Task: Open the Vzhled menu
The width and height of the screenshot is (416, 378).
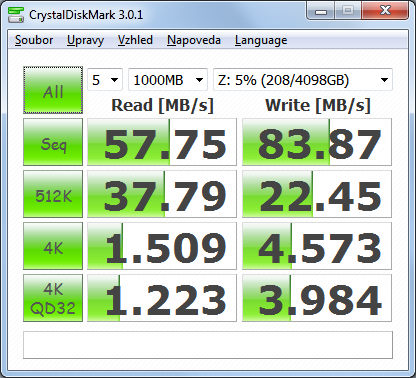Action: point(135,40)
